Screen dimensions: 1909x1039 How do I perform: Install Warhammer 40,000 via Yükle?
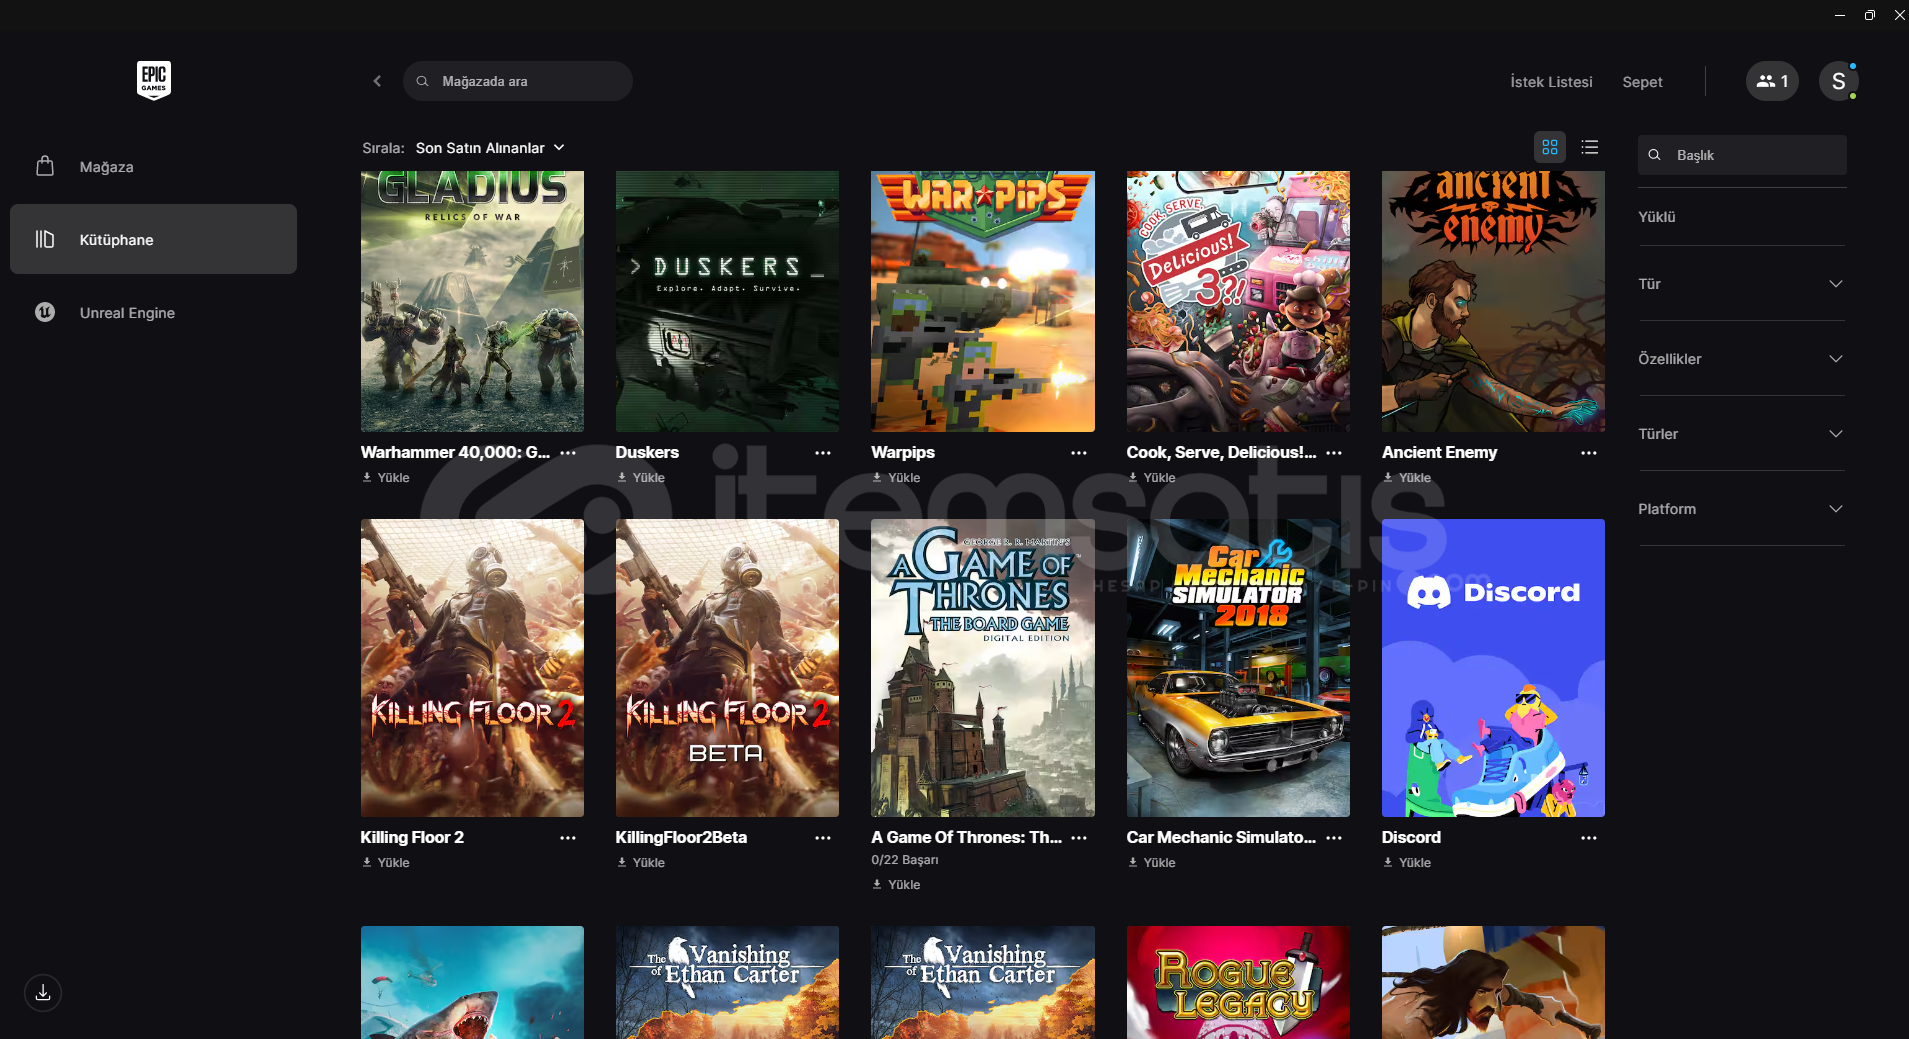click(x=386, y=478)
